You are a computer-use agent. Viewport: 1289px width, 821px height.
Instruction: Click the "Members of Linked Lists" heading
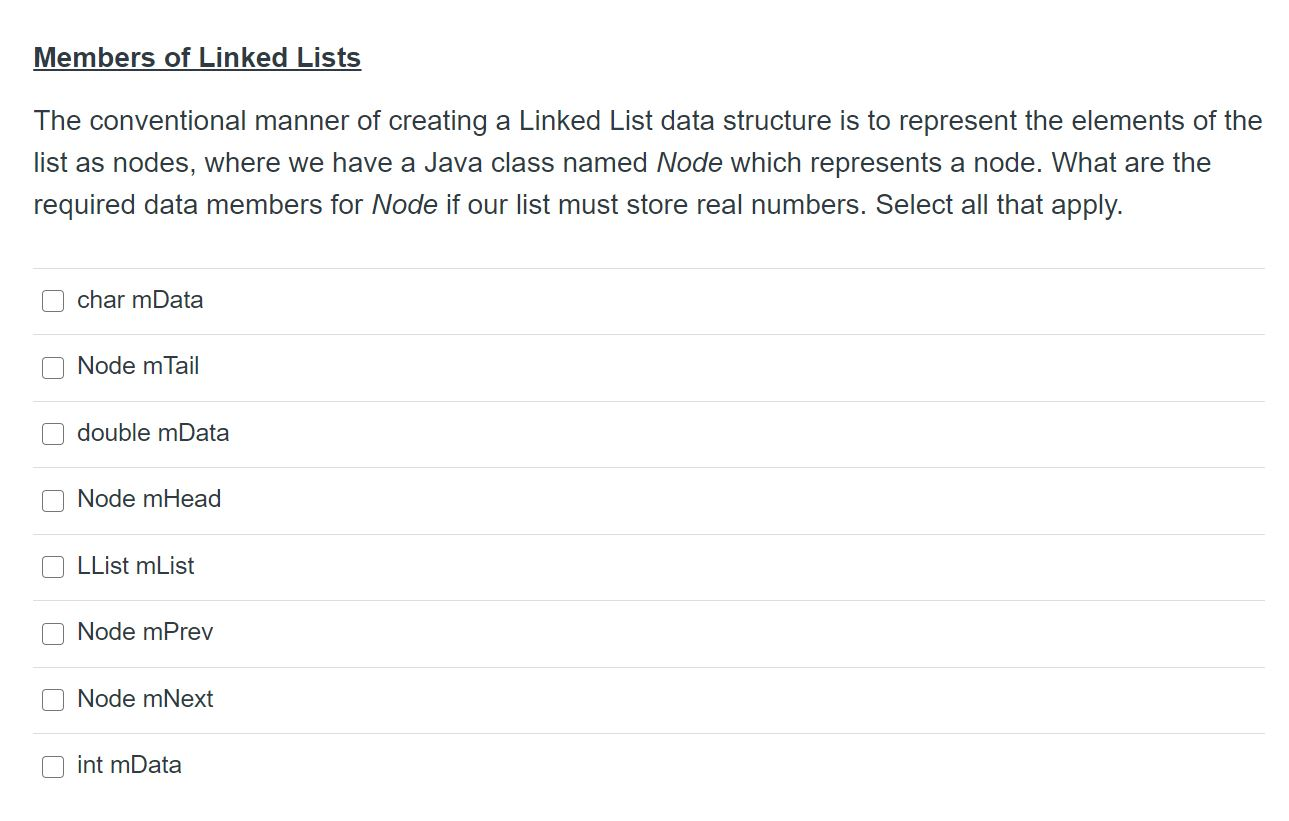pyautogui.click(x=196, y=57)
